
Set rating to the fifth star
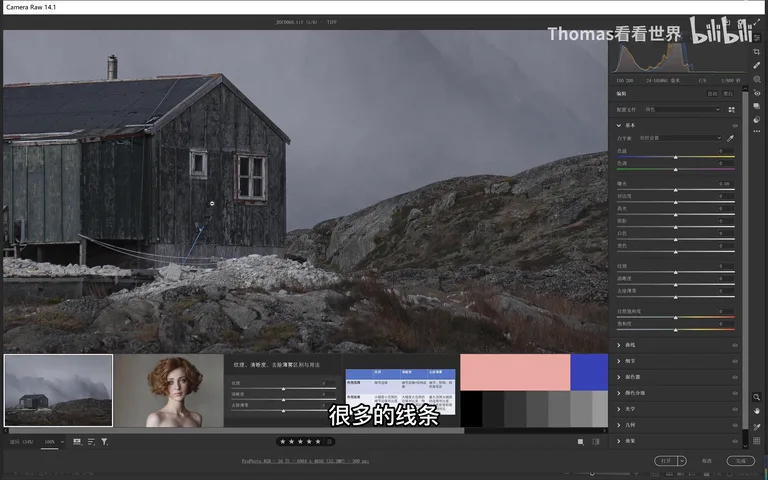point(318,442)
